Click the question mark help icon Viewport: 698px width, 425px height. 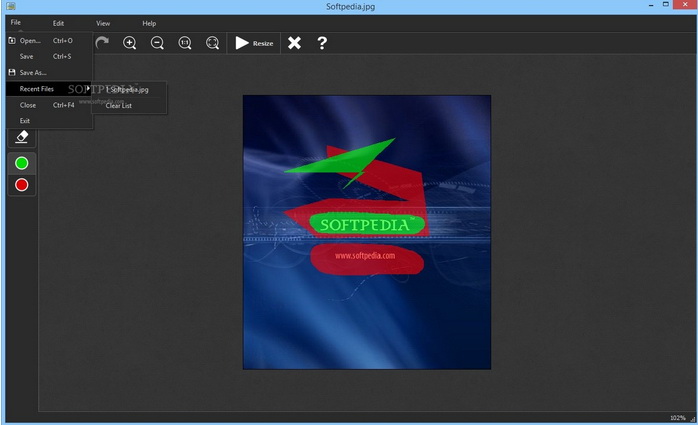click(322, 43)
